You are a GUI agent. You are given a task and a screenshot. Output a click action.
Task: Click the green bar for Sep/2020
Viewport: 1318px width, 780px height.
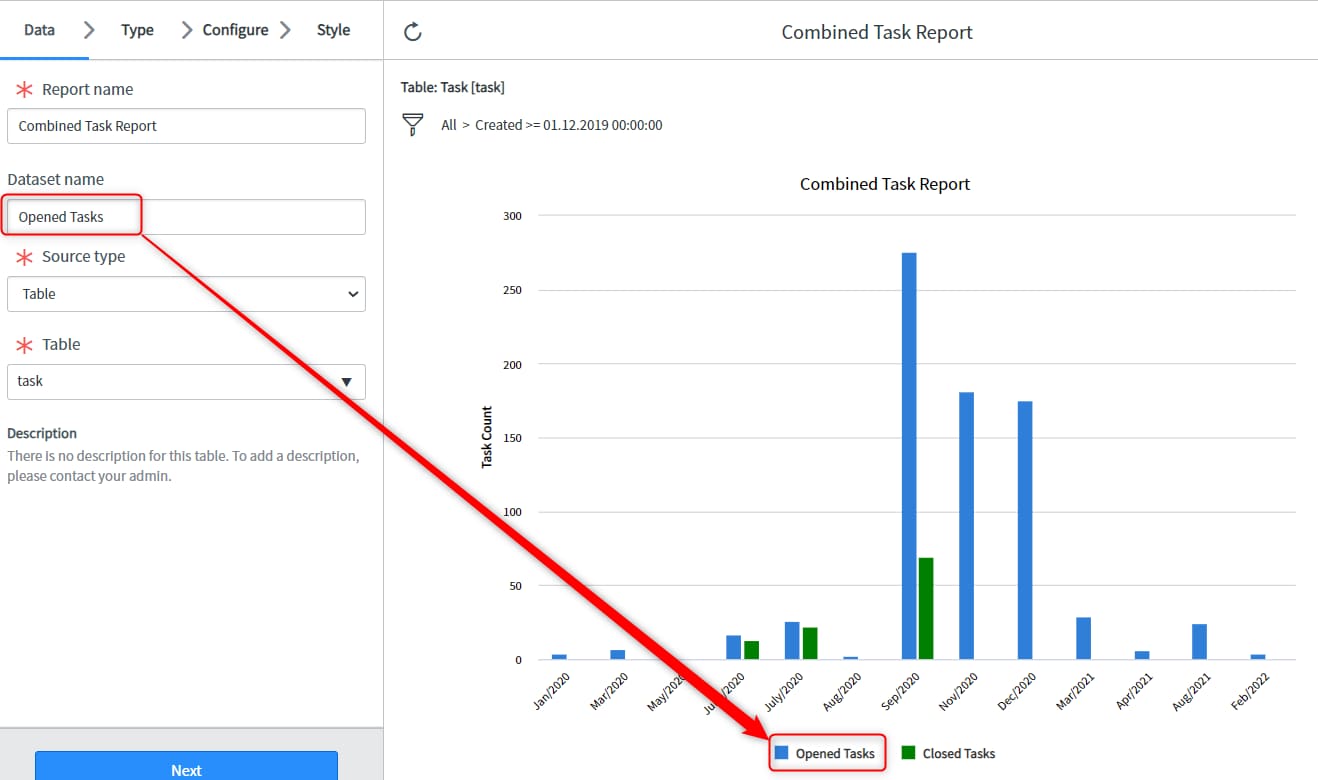(926, 608)
